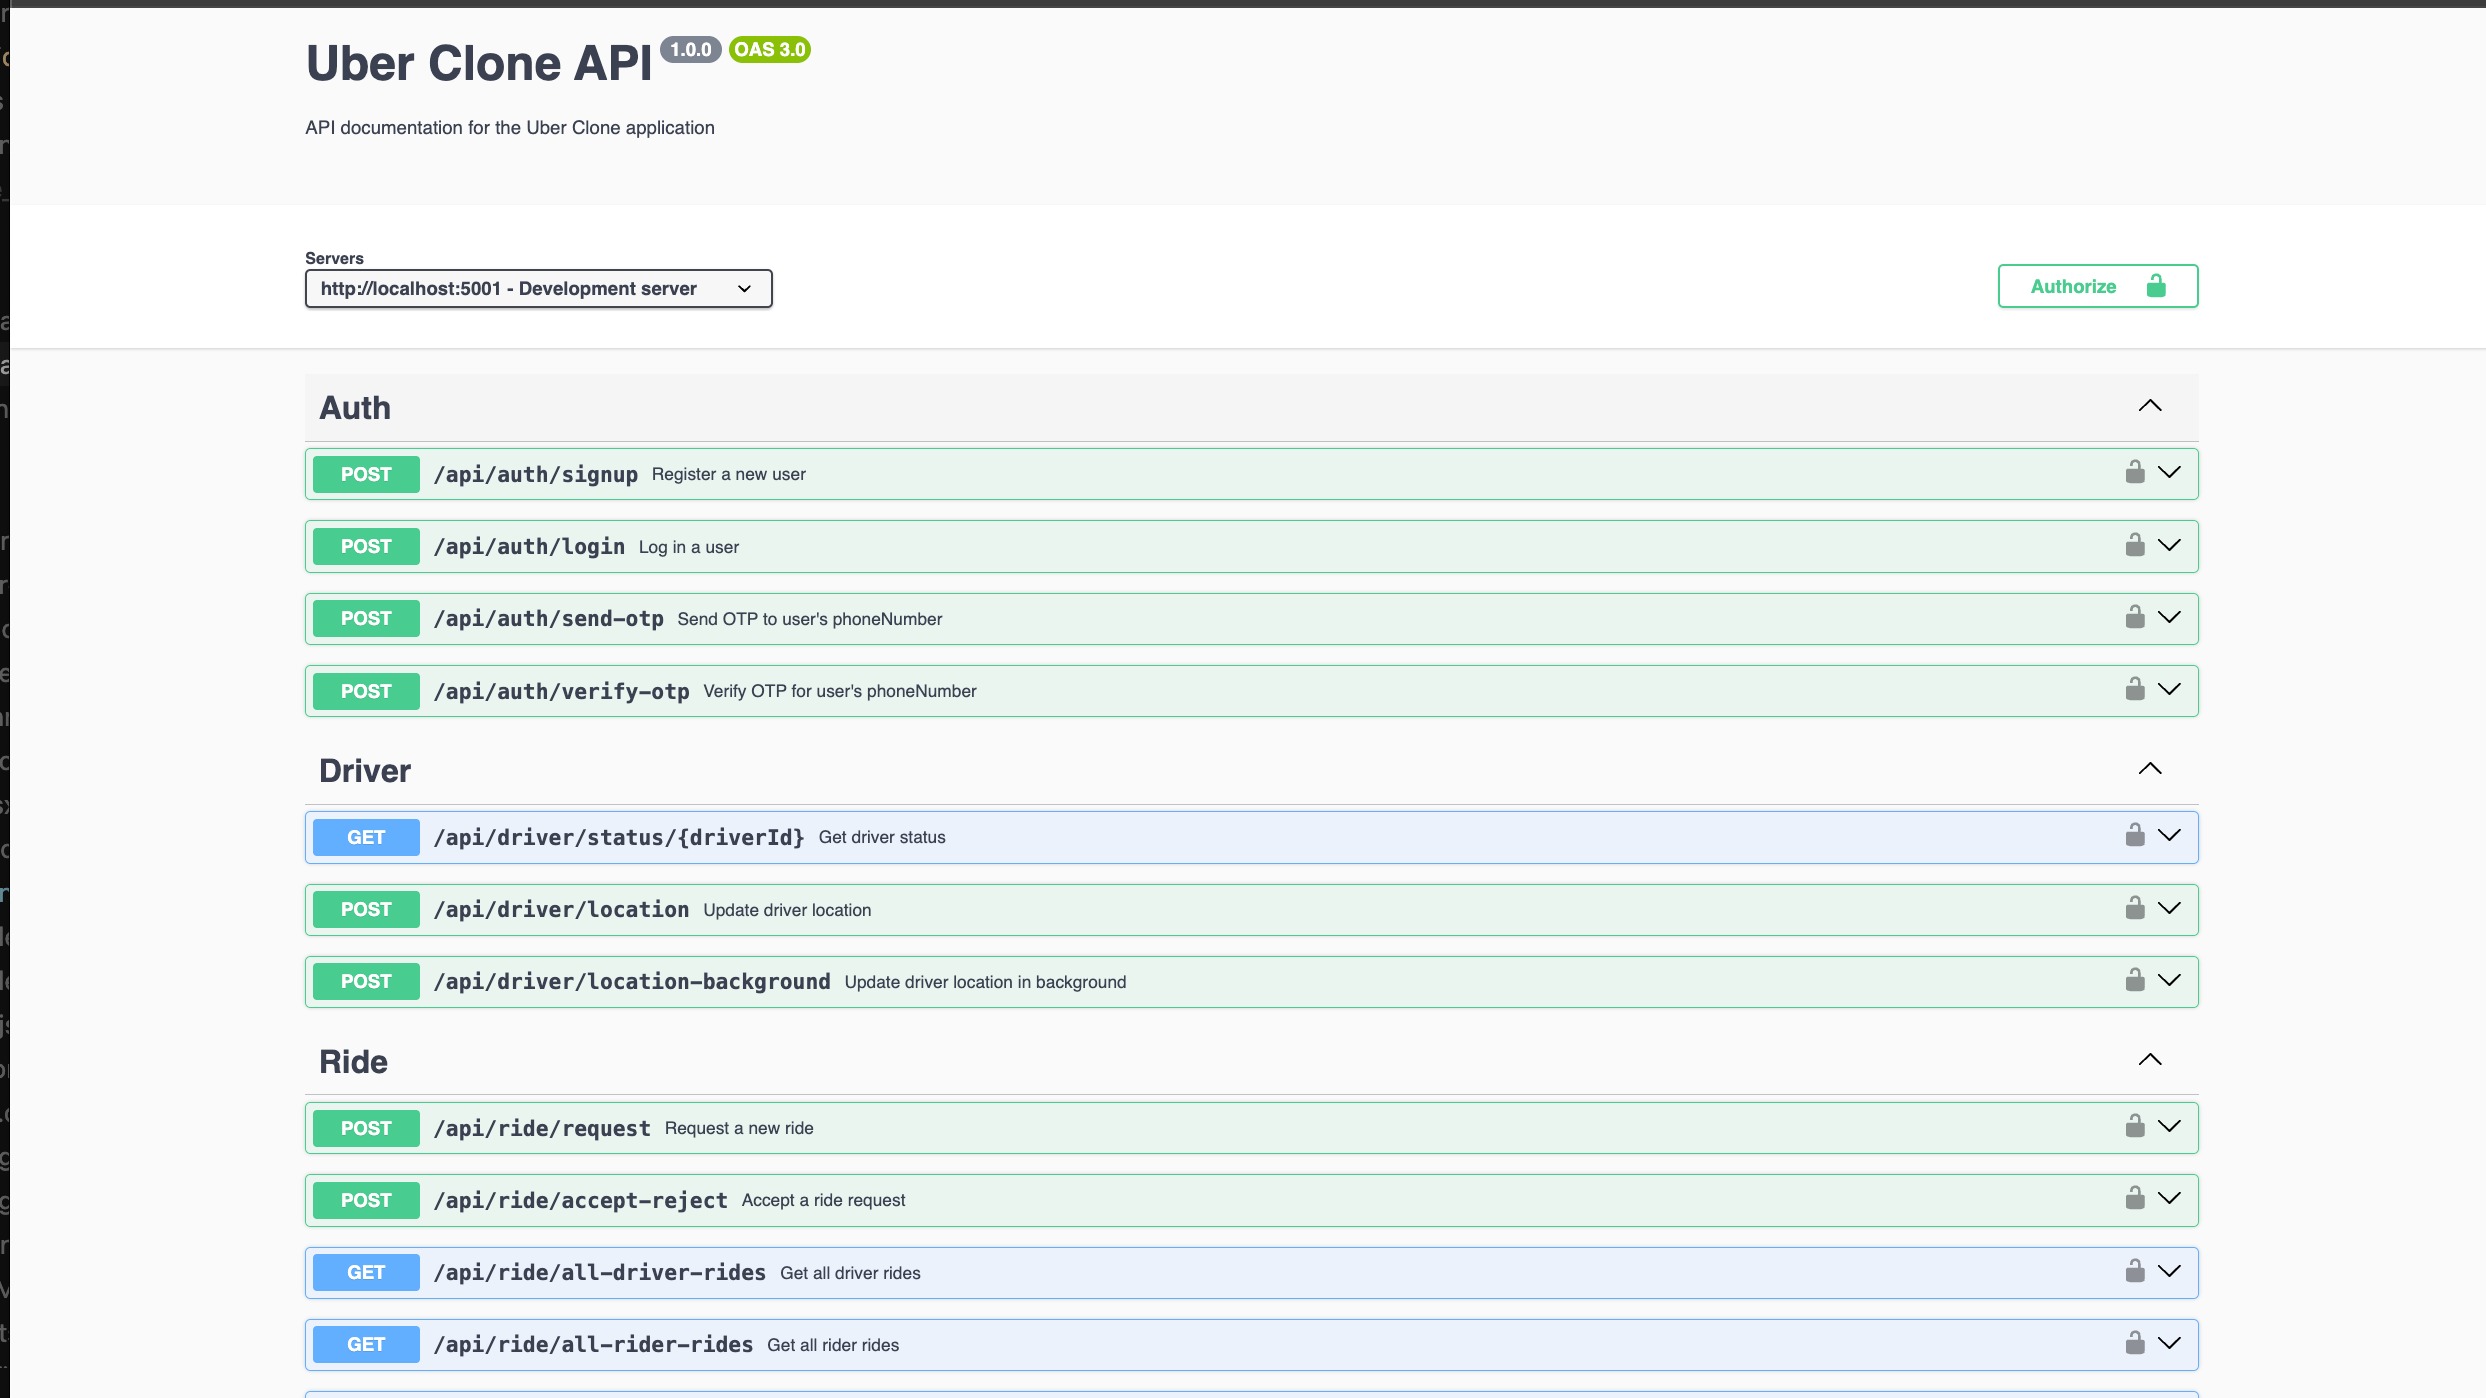Image resolution: width=2486 pixels, height=1398 pixels.
Task: Click lock icon on driver status endpoint
Action: coord(2135,835)
